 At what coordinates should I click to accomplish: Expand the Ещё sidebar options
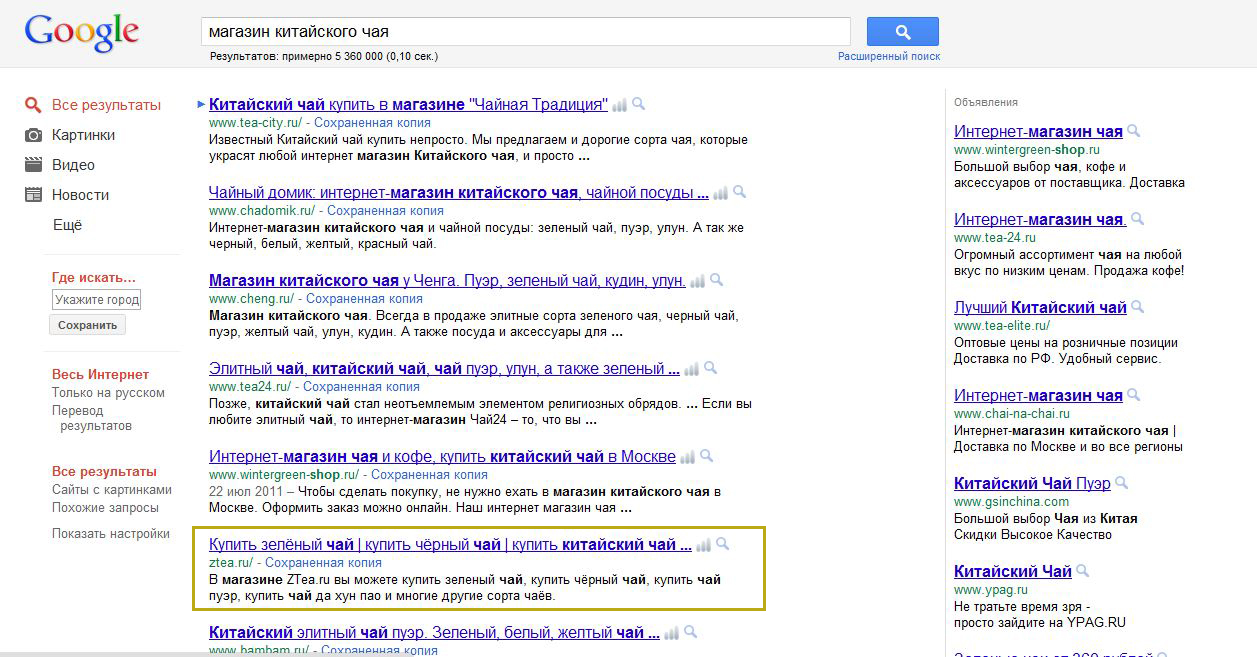click(67, 225)
